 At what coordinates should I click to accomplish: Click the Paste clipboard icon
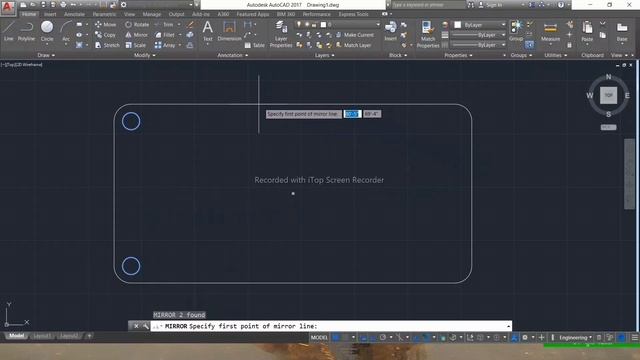(587, 31)
